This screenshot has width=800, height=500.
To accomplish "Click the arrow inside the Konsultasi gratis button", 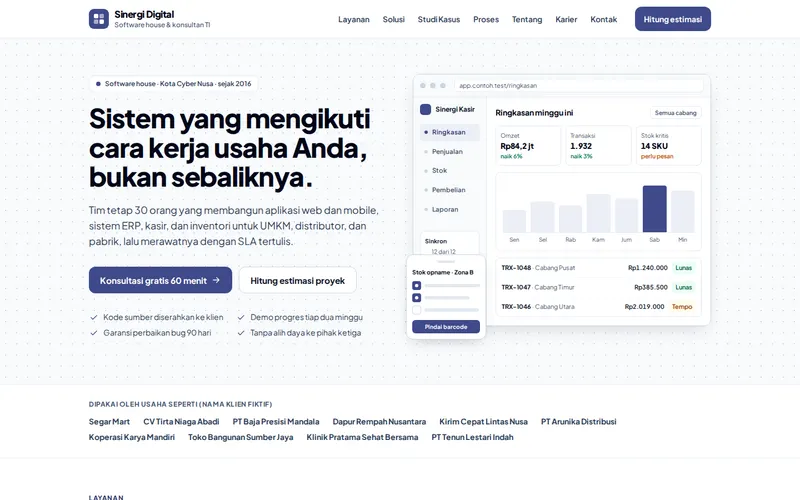I will (216, 280).
